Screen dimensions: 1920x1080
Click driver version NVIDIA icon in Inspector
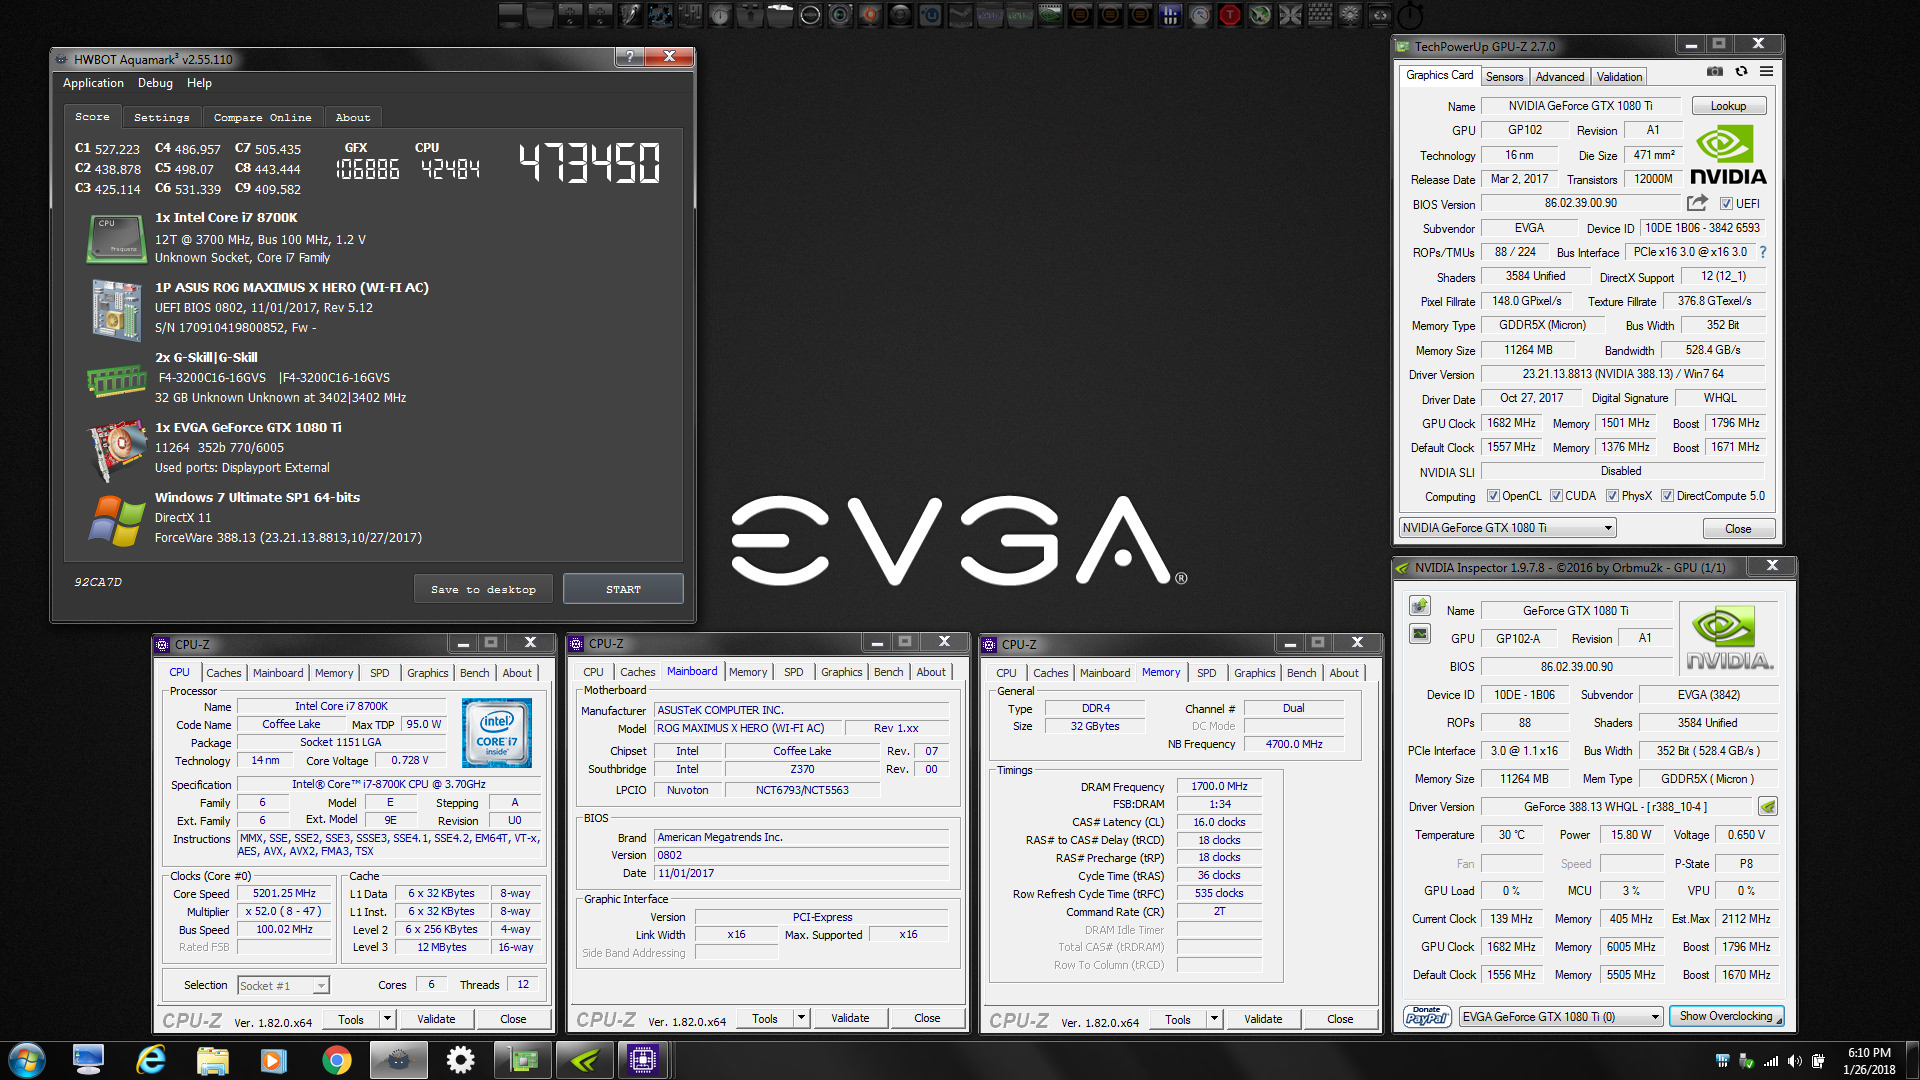pos(1768,807)
